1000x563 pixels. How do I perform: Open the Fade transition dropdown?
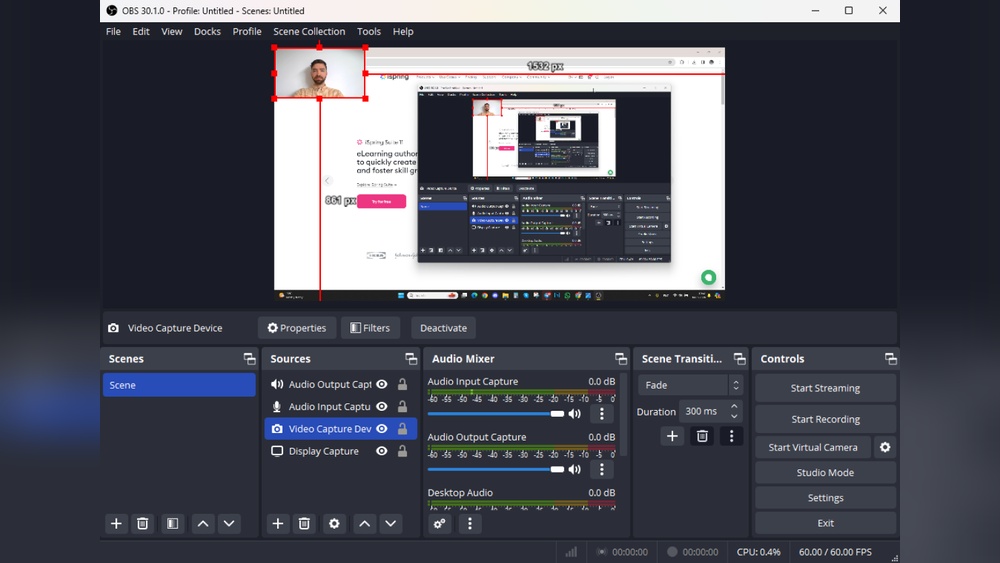pyautogui.click(x=690, y=385)
